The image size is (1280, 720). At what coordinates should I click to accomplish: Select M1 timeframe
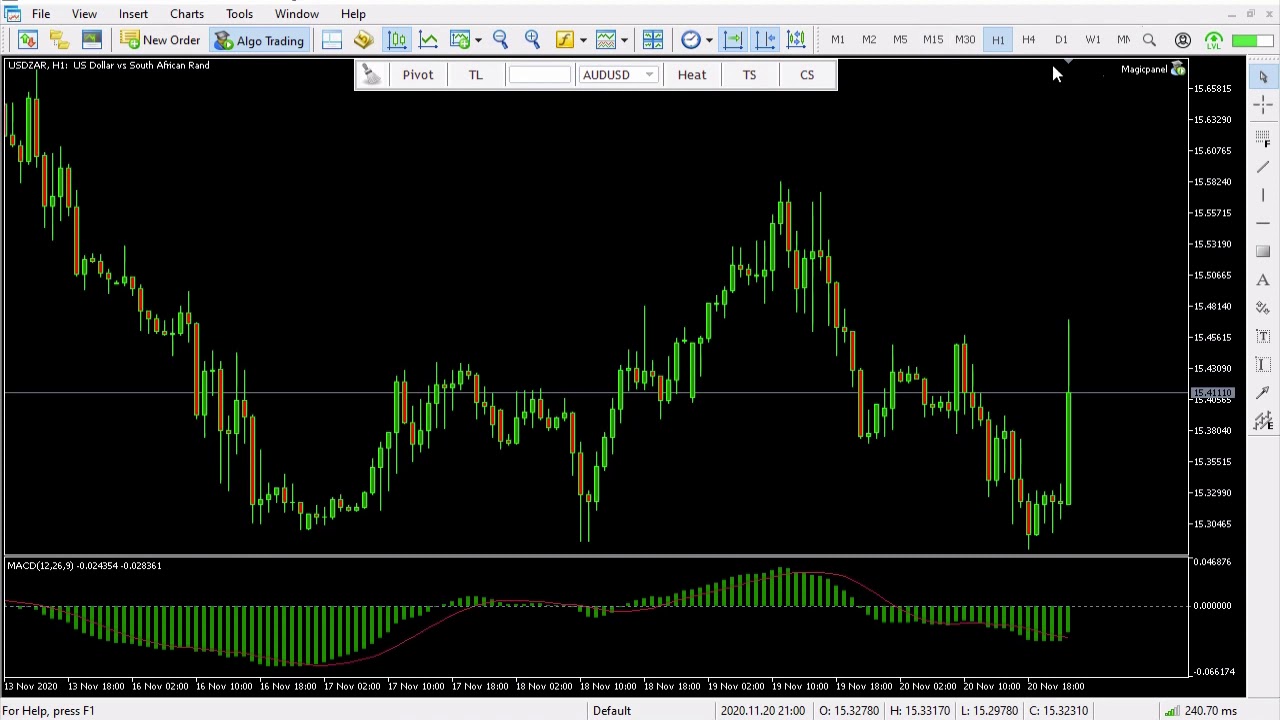pyautogui.click(x=837, y=40)
